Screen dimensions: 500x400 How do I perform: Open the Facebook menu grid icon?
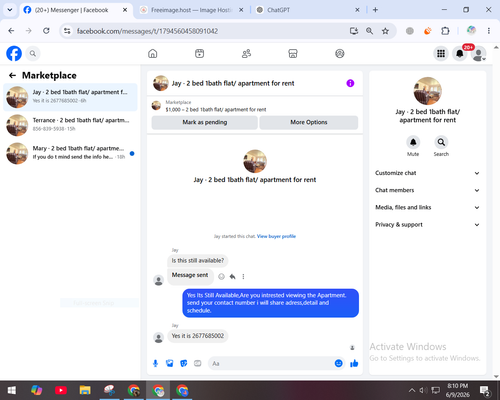coord(441,53)
